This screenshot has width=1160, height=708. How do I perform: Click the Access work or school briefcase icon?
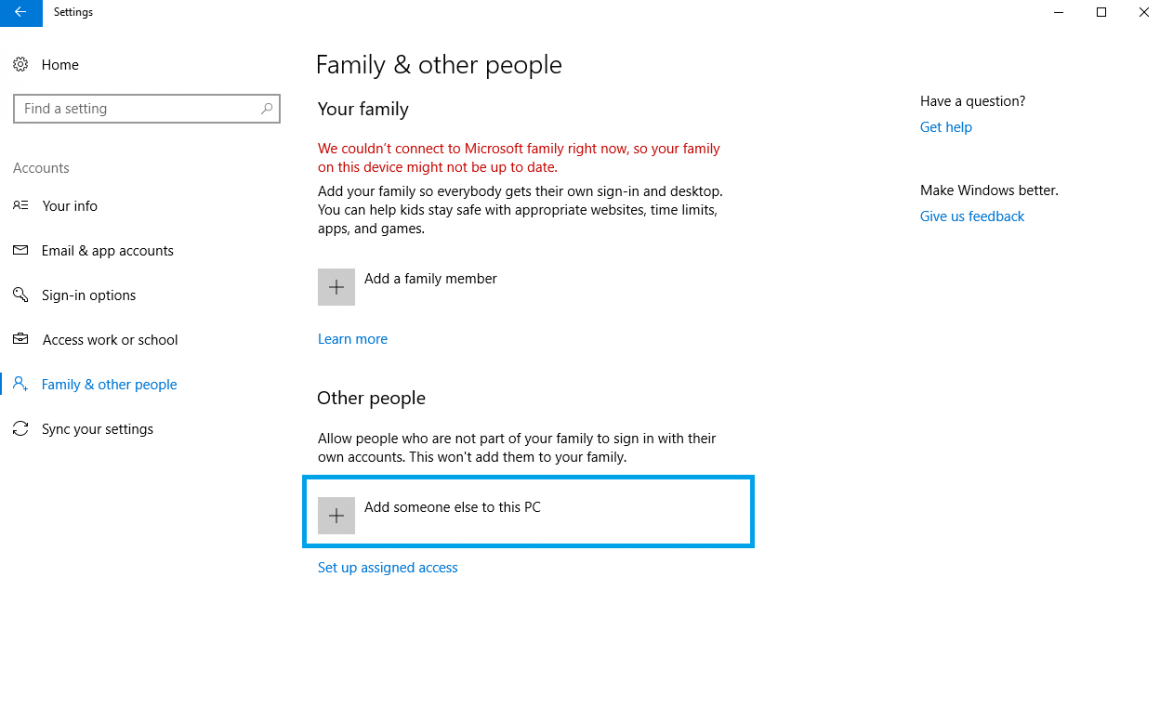coord(21,339)
